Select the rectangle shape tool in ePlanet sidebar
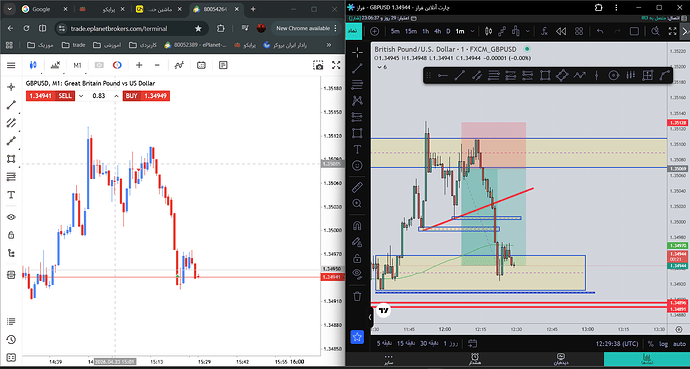This screenshot has height=369, width=690. [x=11, y=159]
